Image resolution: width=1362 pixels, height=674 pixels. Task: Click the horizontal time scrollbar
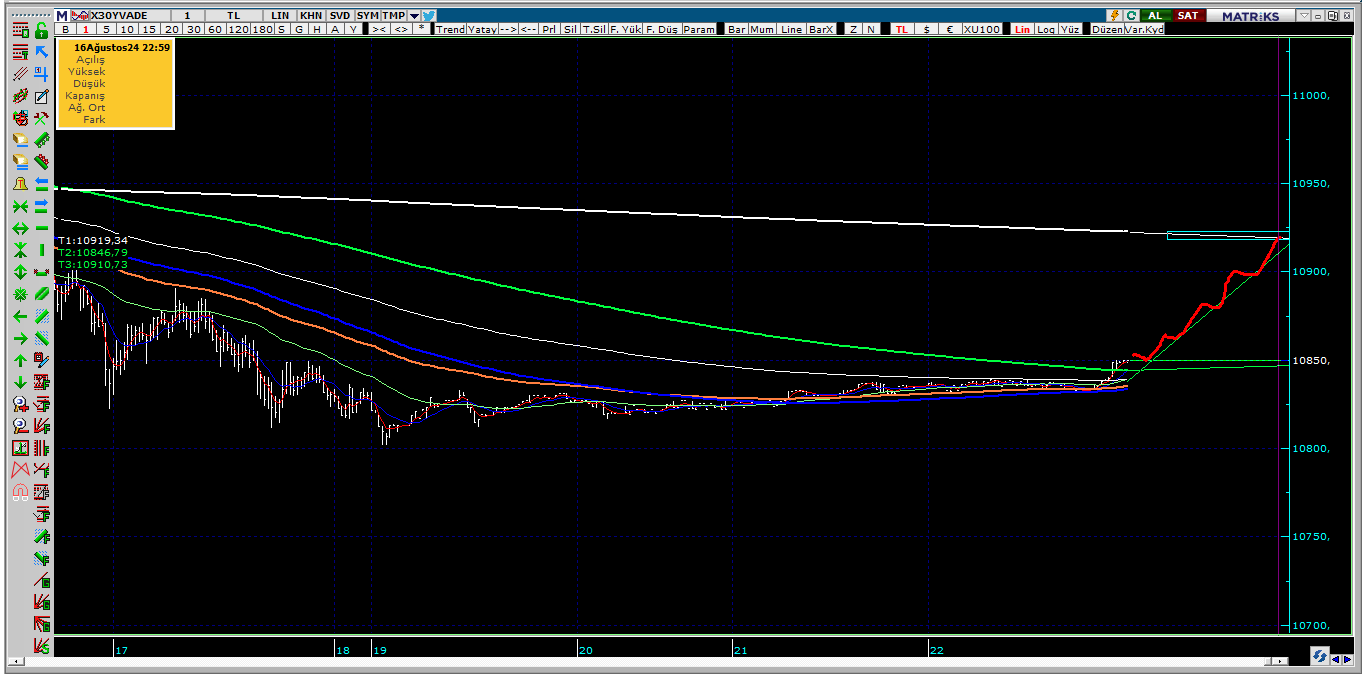648,661
